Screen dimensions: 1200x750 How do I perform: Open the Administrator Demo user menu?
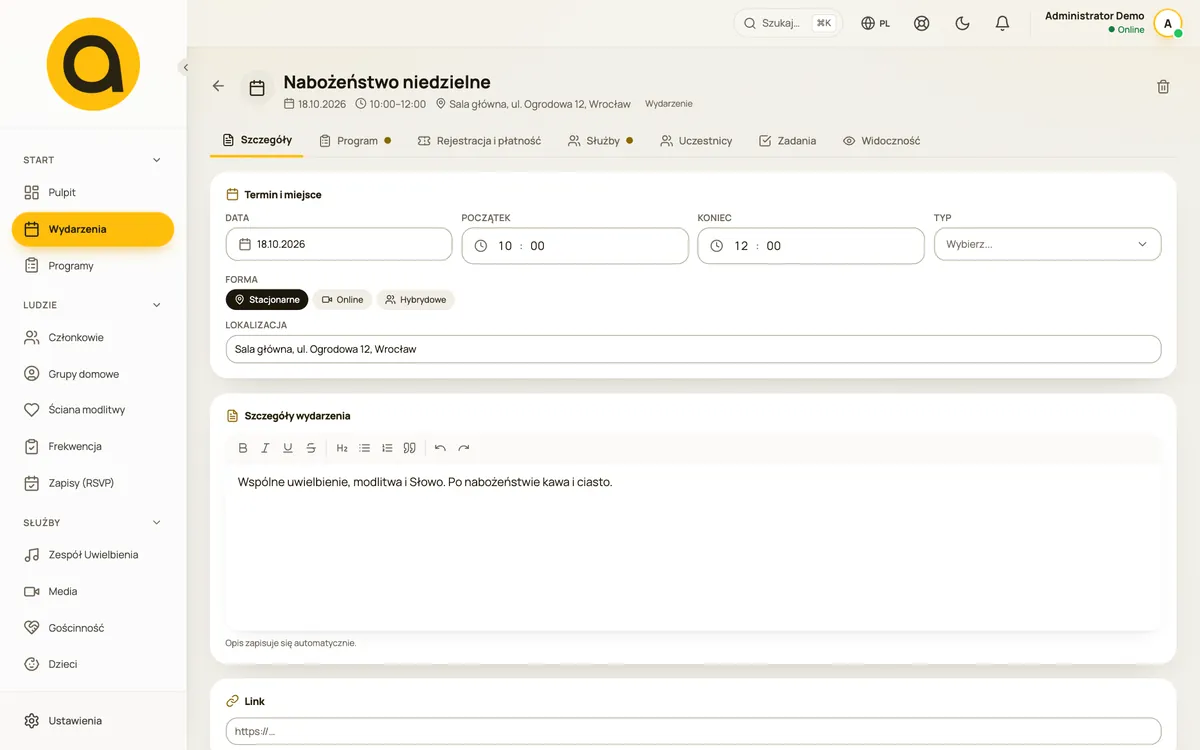pyautogui.click(x=1114, y=23)
